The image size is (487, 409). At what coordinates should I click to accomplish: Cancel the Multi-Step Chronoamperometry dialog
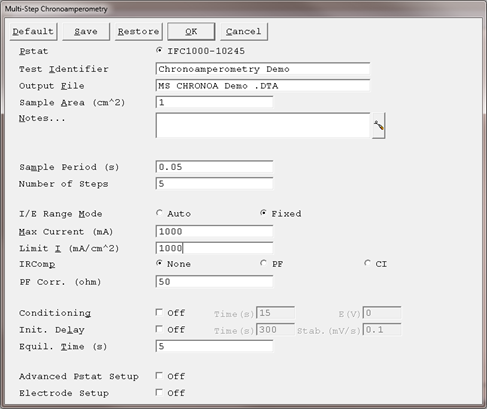pos(244,32)
